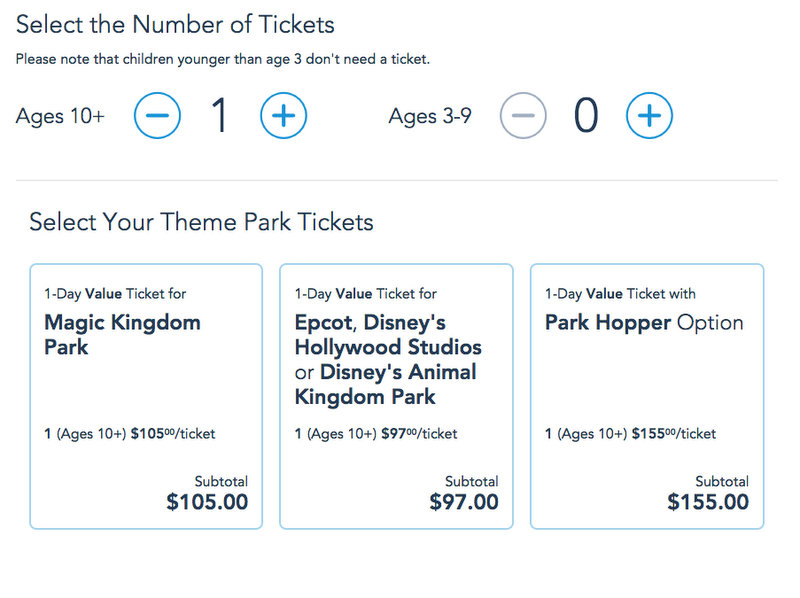Screen dimensions: 800x598
Task: Click the Ages 10+ quantity number 1
Action: (x=220, y=116)
